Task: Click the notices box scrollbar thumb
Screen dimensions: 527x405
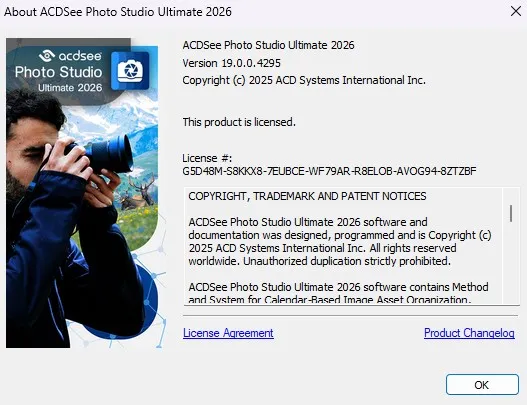Action: point(511,213)
